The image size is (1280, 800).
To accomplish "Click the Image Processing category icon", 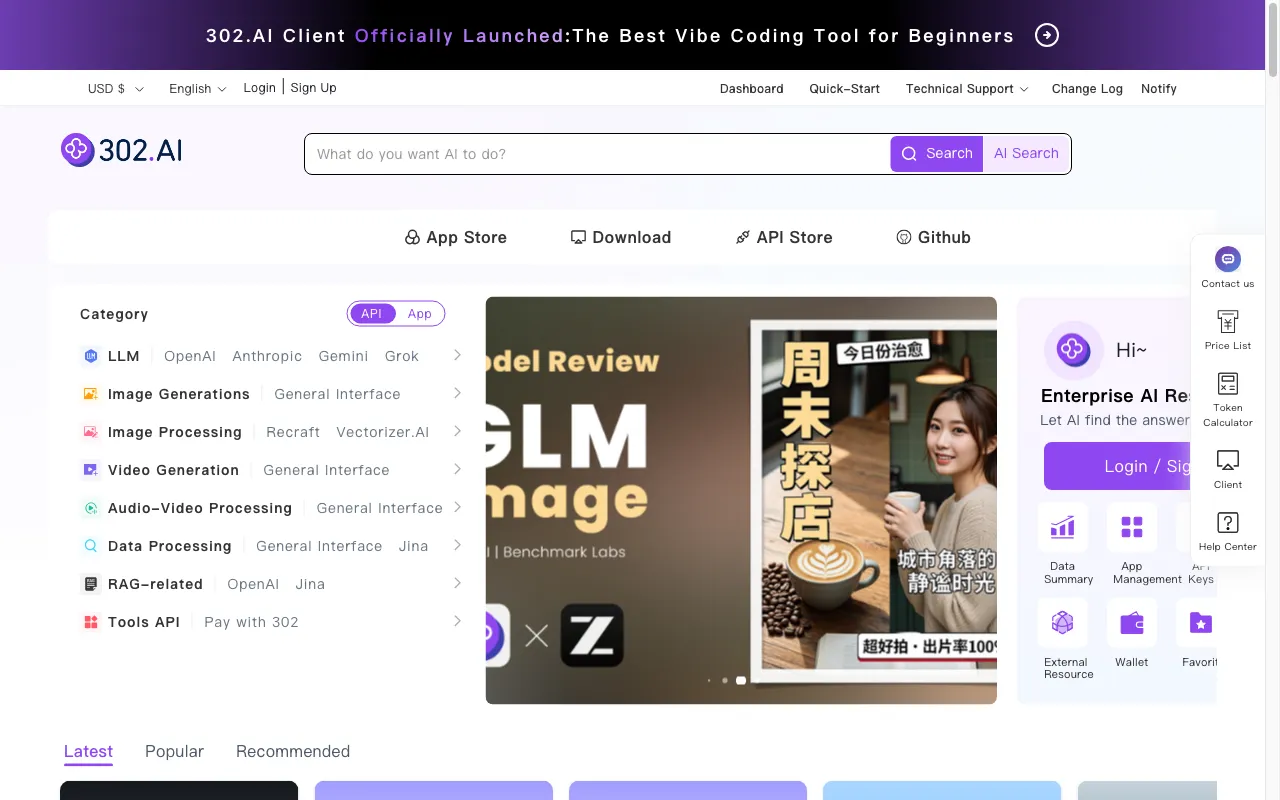I will (x=91, y=432).
